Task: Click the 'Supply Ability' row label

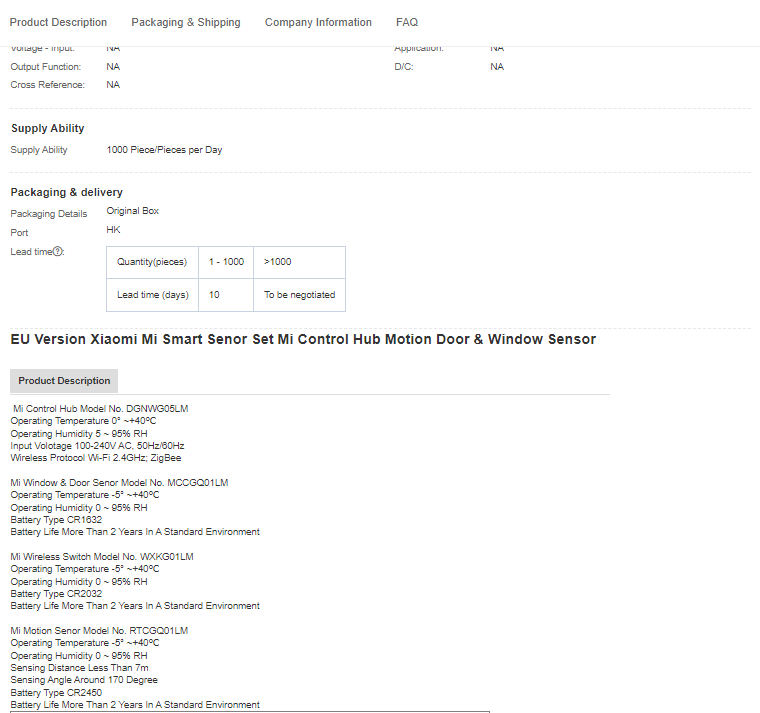Action: (39, 150)
